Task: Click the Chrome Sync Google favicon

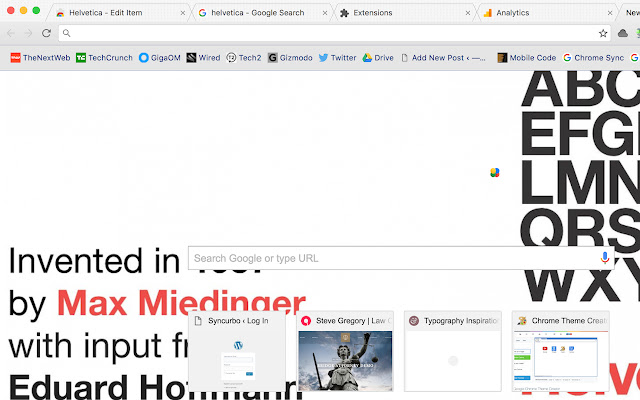Action: (x=567, y=58)
